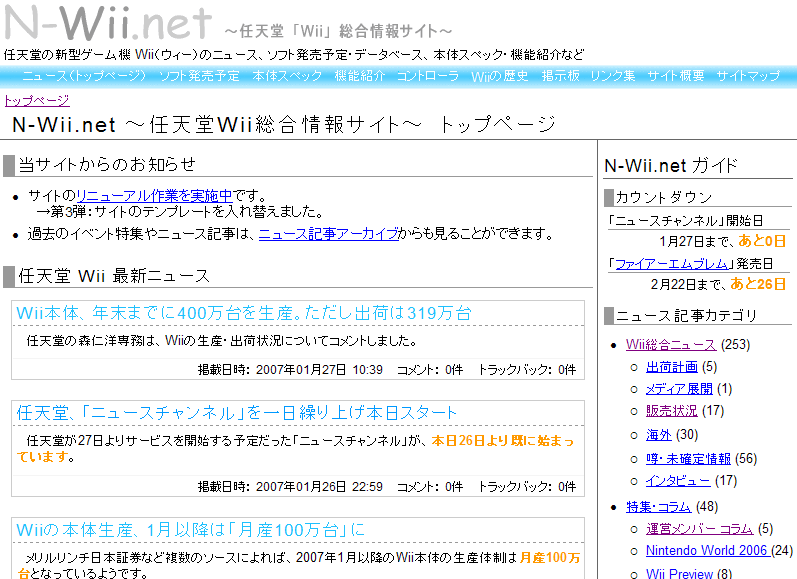Click the あと0日 countdown text
Screen dimensions: 797x579
pyautogui.click(x=762, y=241)
